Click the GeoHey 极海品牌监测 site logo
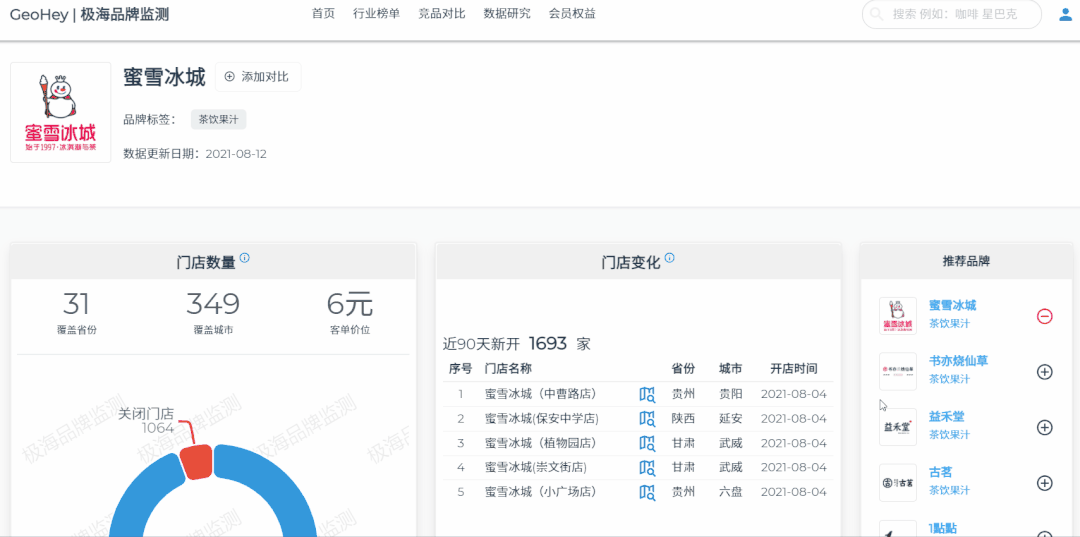This screenshot has width=1080, height=537. [x=90, y=14]
